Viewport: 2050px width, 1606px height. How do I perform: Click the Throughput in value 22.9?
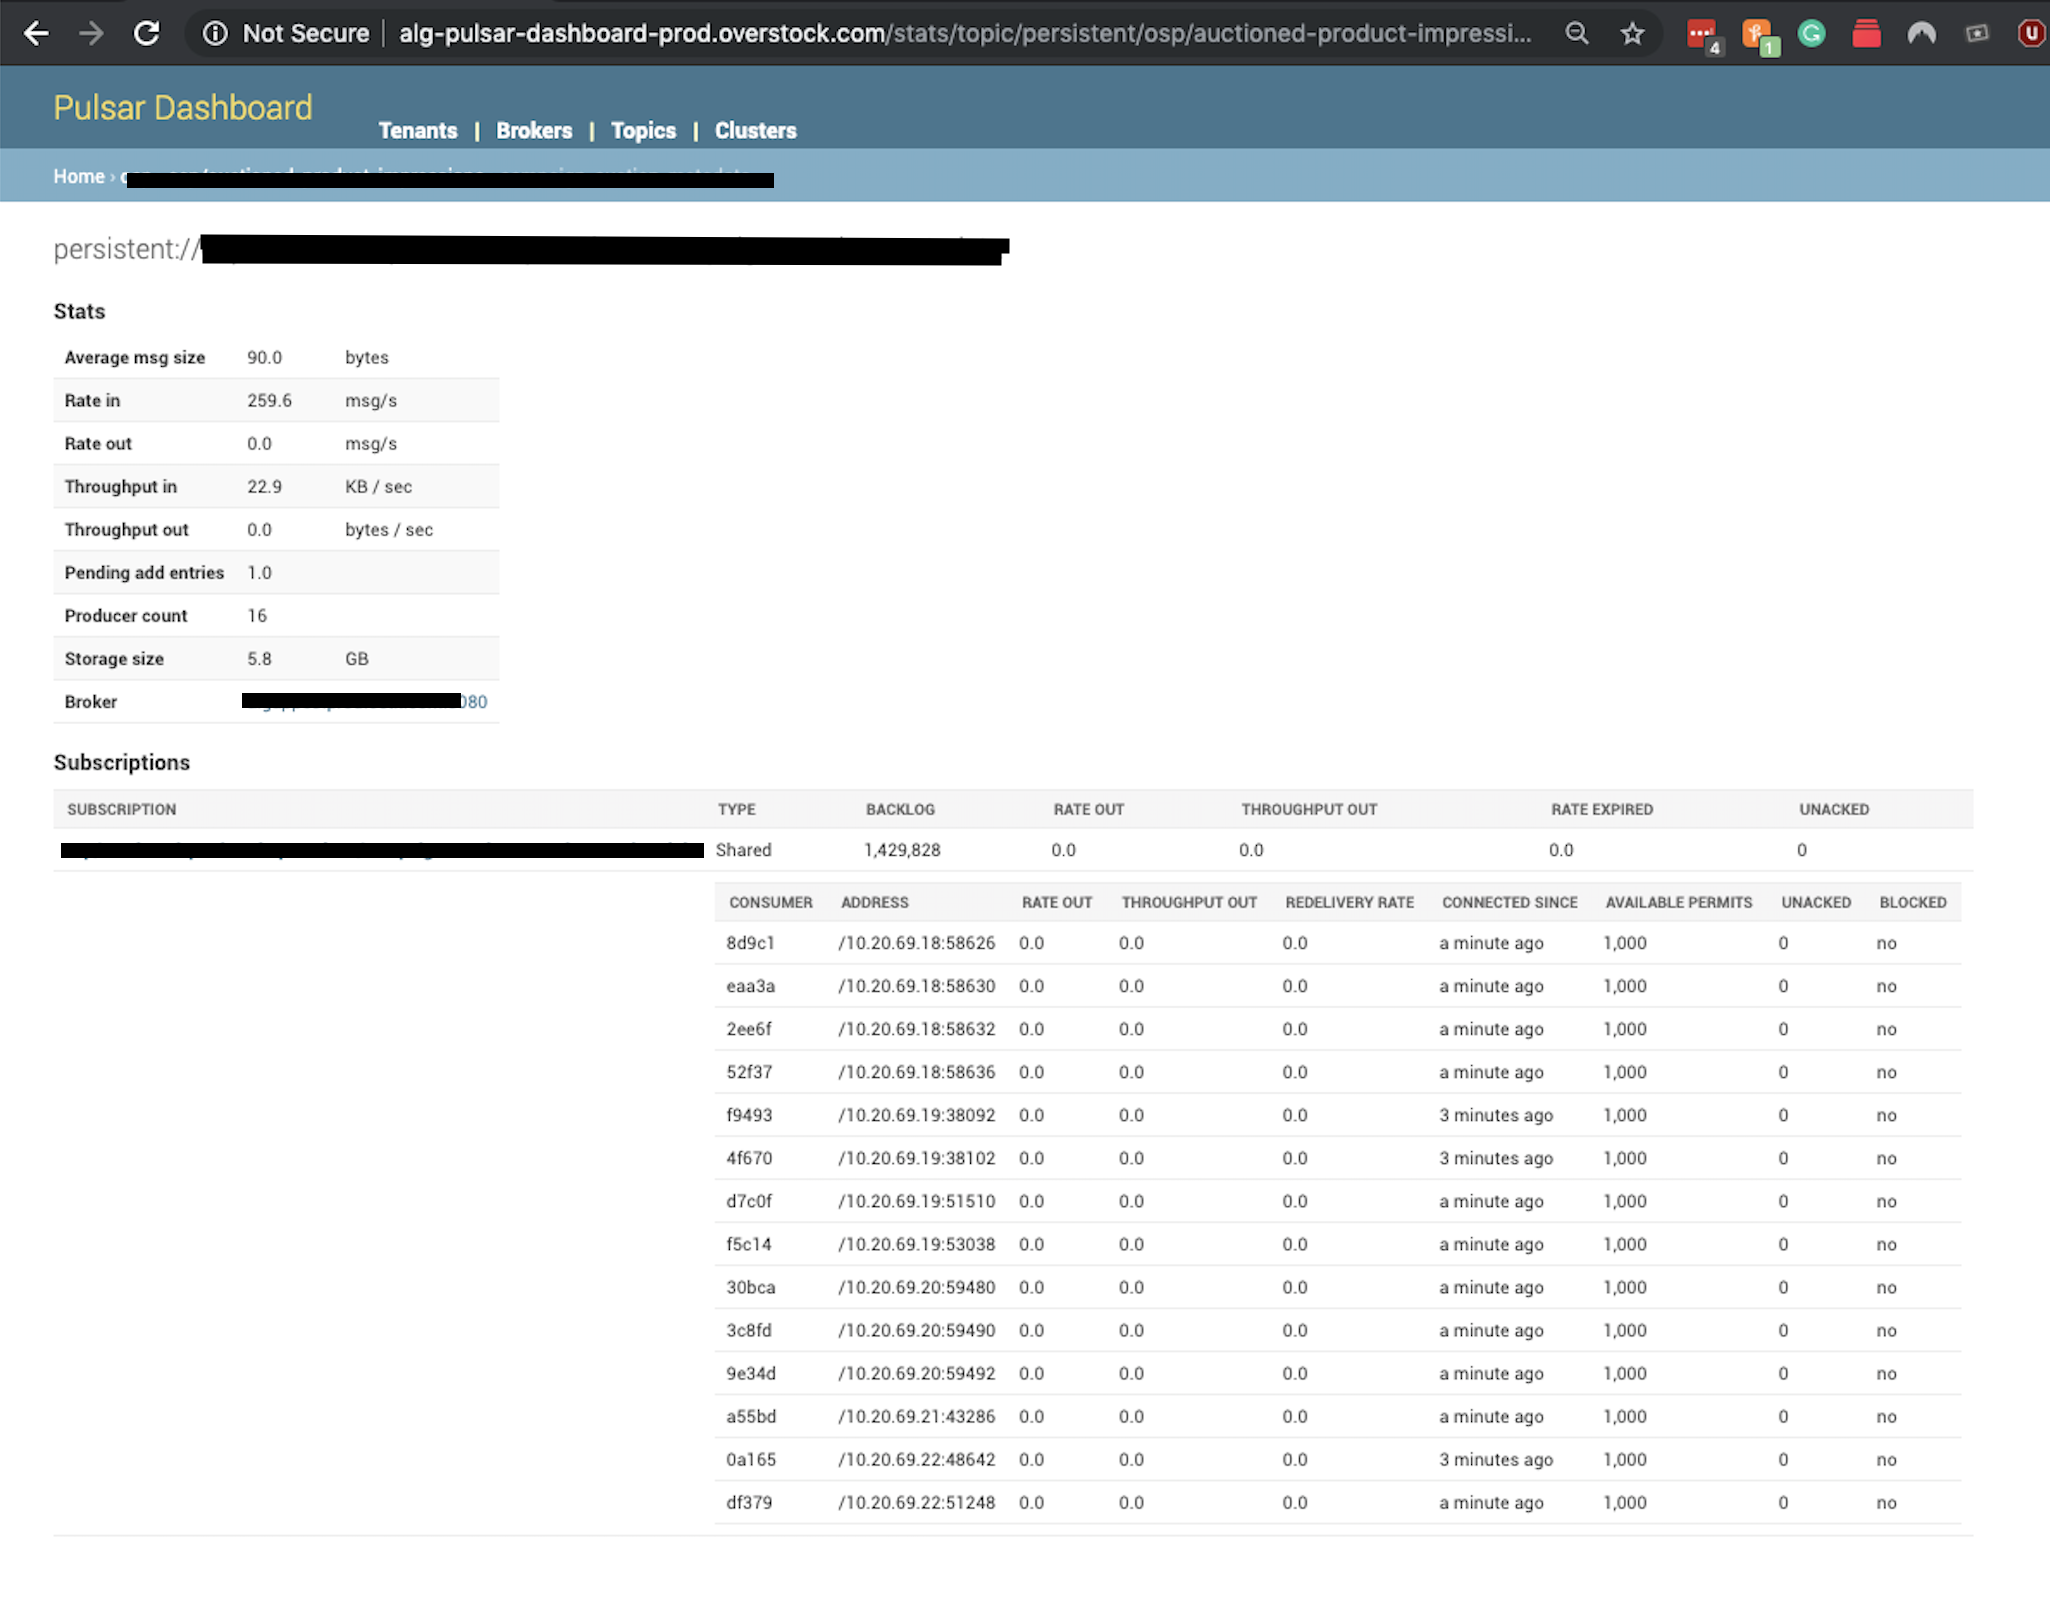264,486
